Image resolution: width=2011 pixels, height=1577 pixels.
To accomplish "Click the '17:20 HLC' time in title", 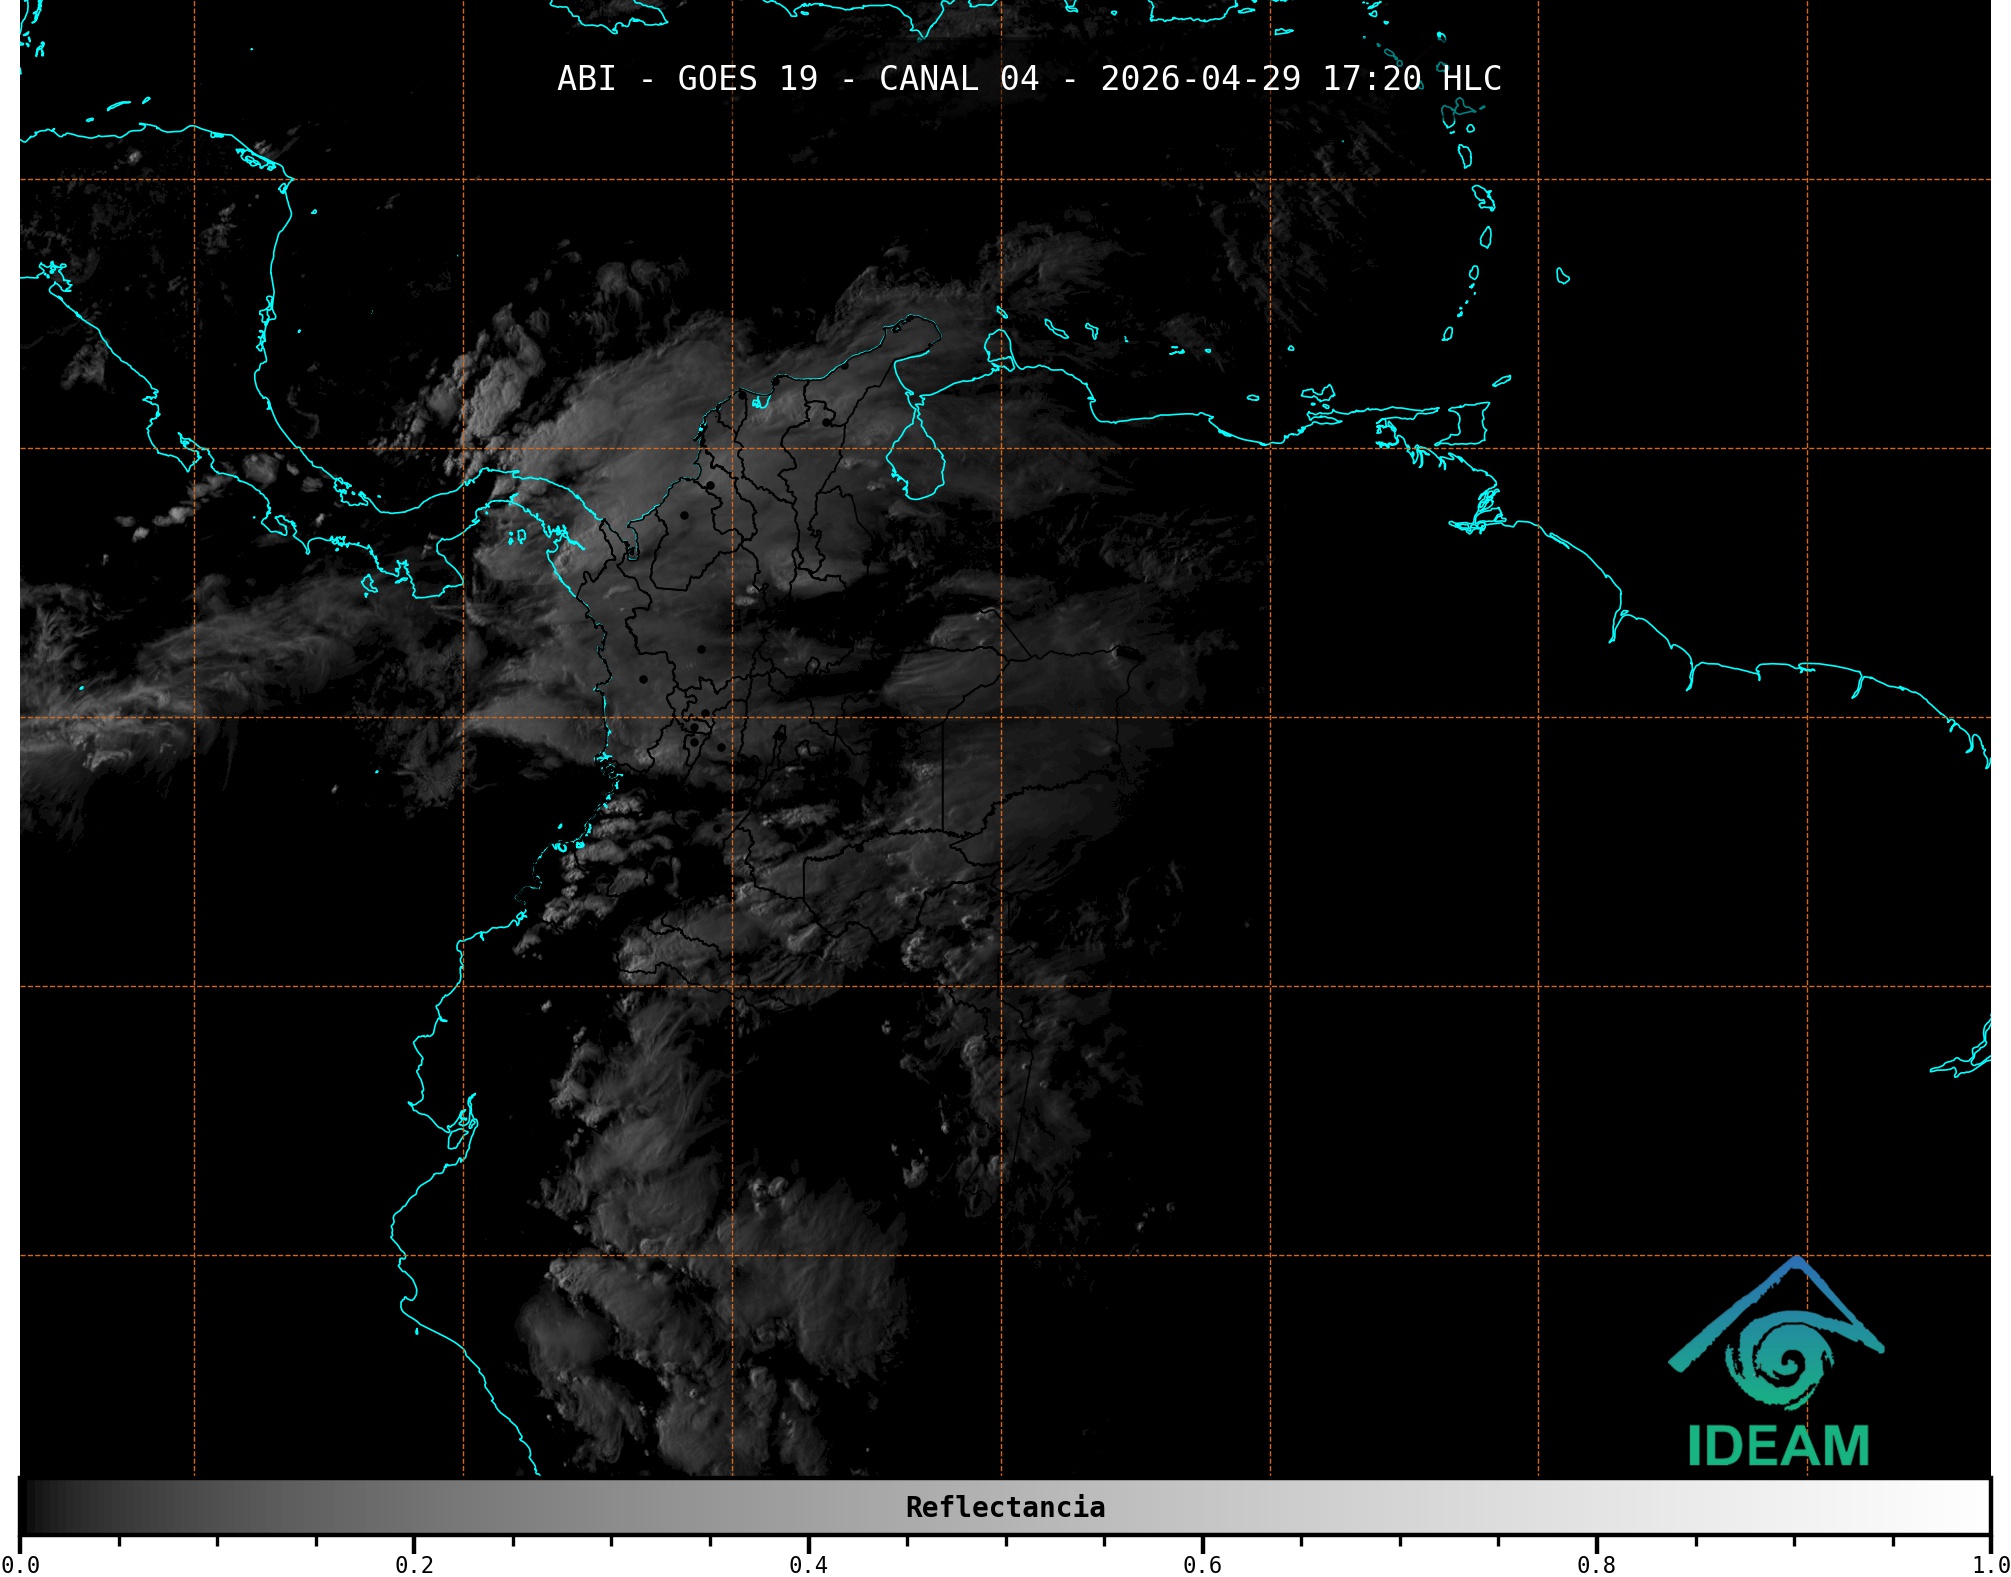I will point(1411,79).
